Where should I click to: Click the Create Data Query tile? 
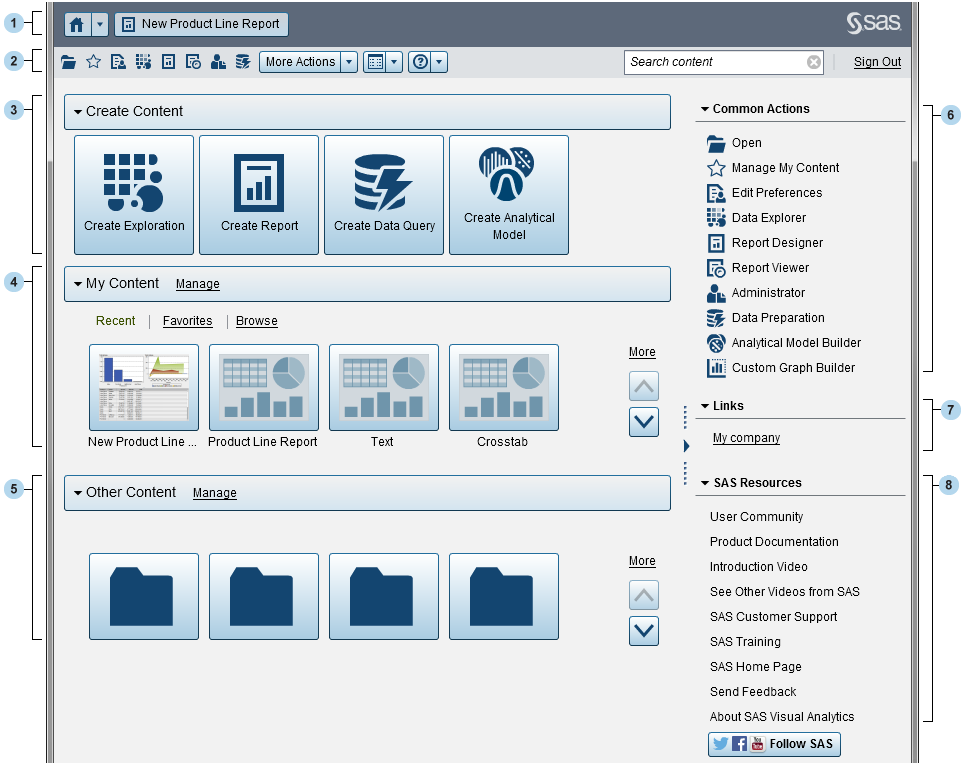coord(384,195)
